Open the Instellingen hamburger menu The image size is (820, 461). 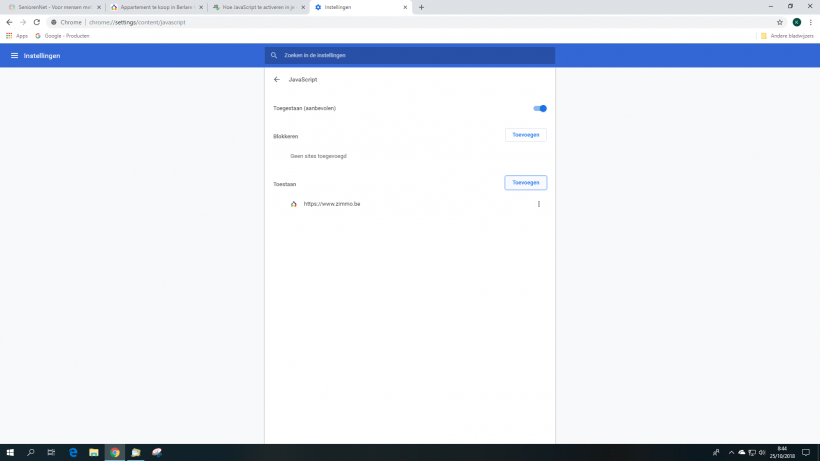[x=14, y=56]
